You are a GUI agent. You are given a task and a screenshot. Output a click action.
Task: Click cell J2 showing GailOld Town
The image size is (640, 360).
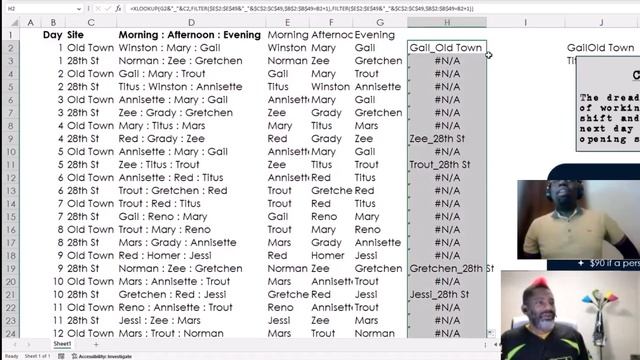[x=600, y=48]
